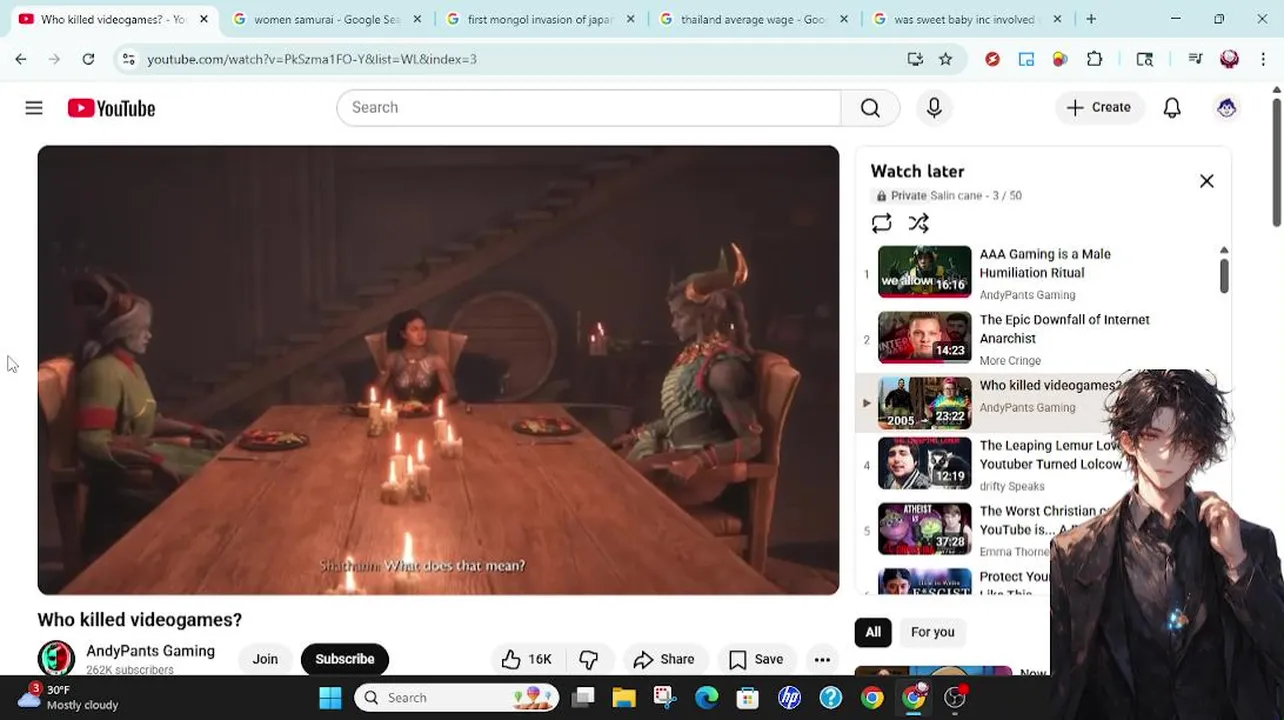
Task: Click the playlist panel scrollbar
Action: pyautogui.click(x=1224, y=275)
